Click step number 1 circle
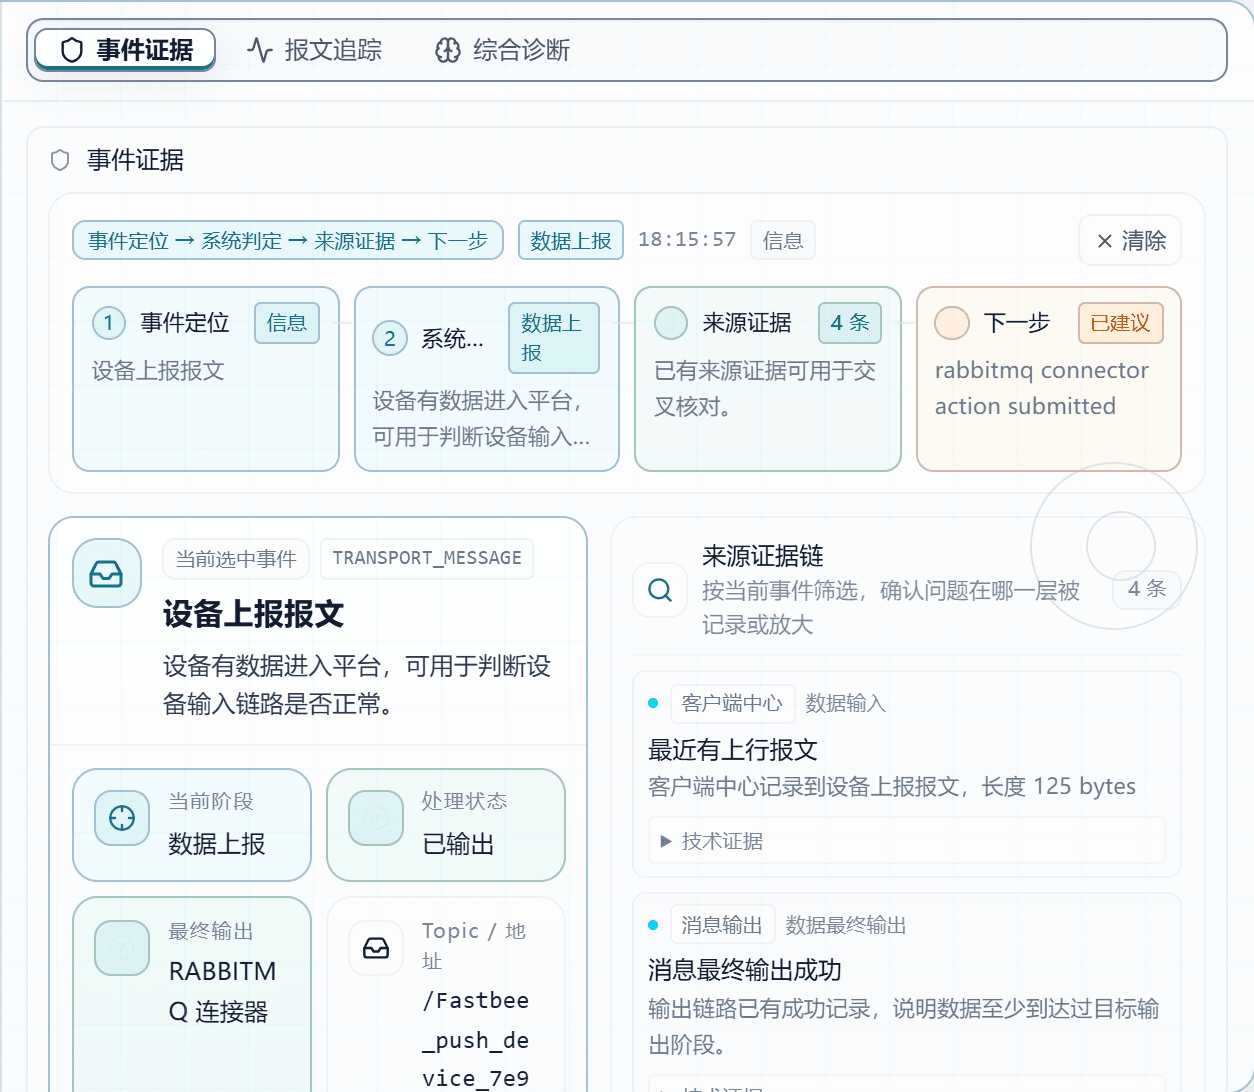 coord(109,323)
